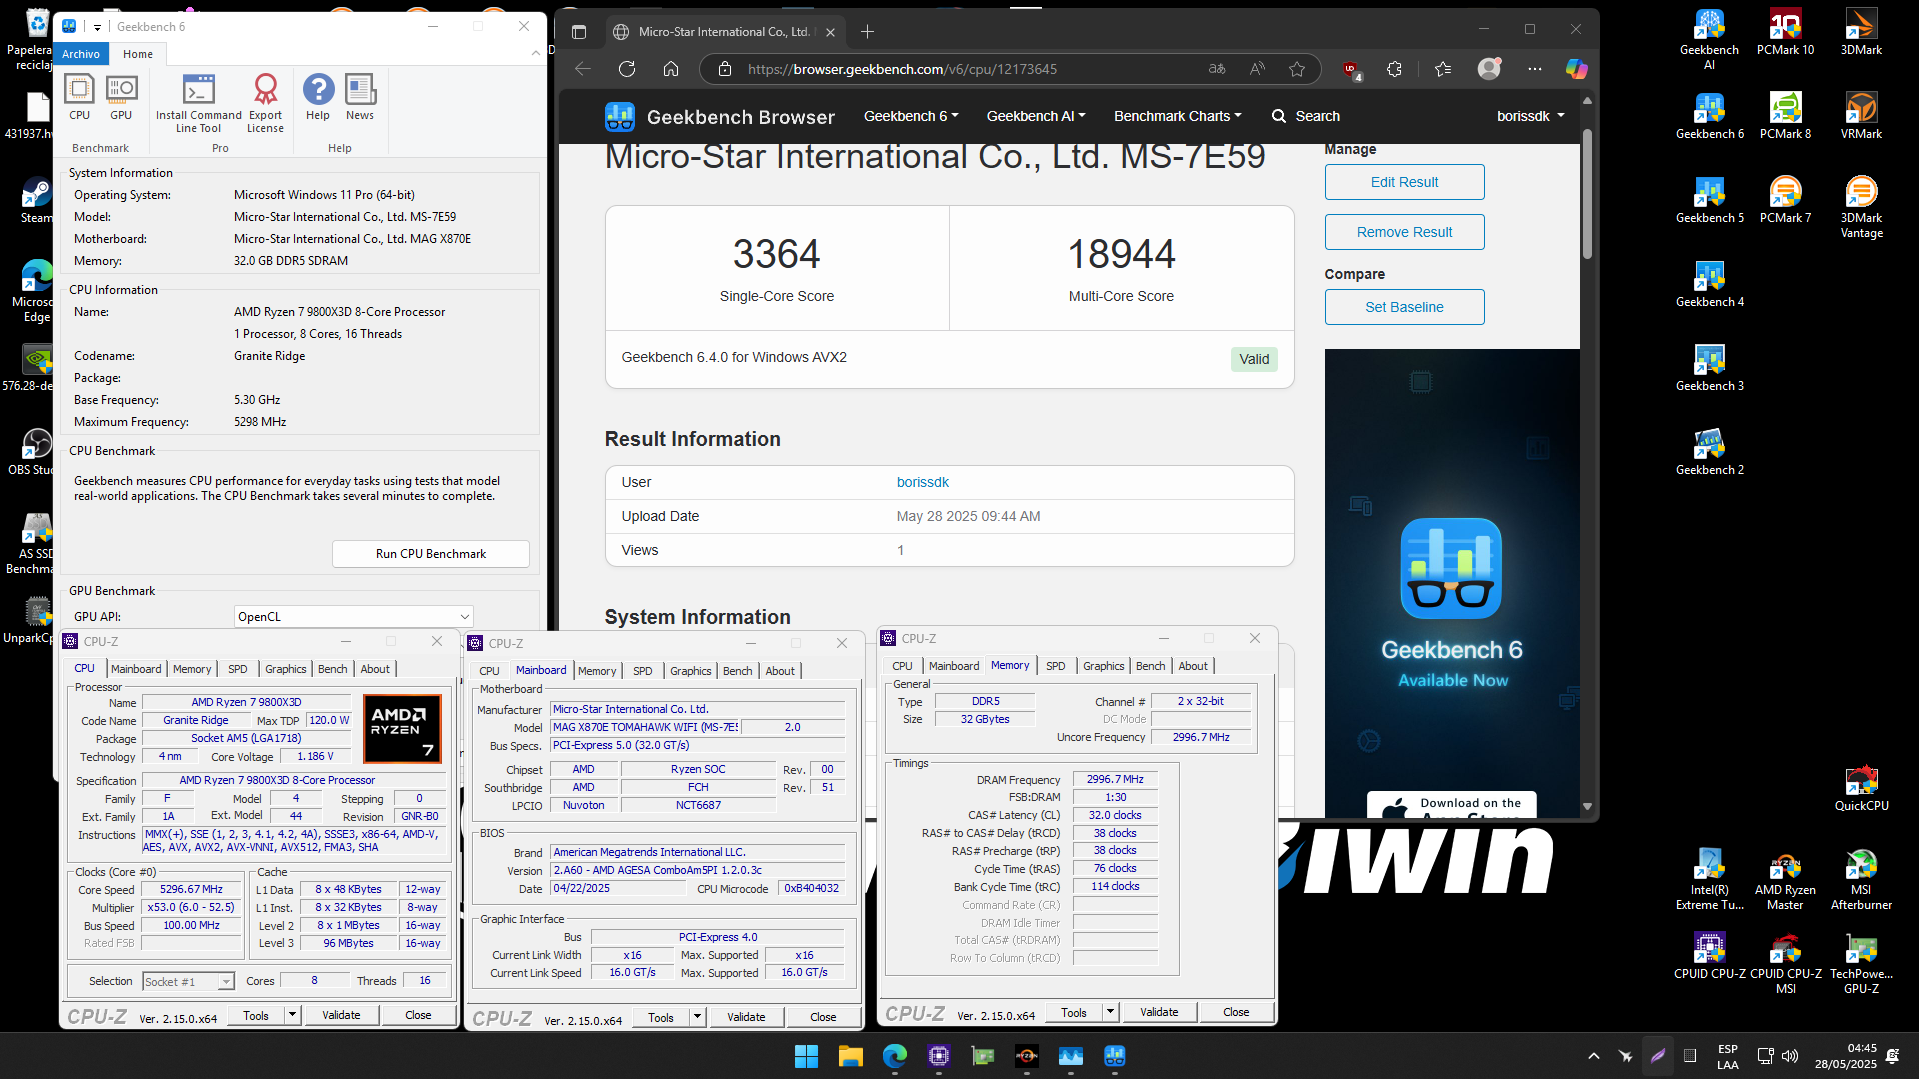Open About tab in middle CPU-Z window
The width and height of the screenshot is (1919, 1079).
pos(780,671)
